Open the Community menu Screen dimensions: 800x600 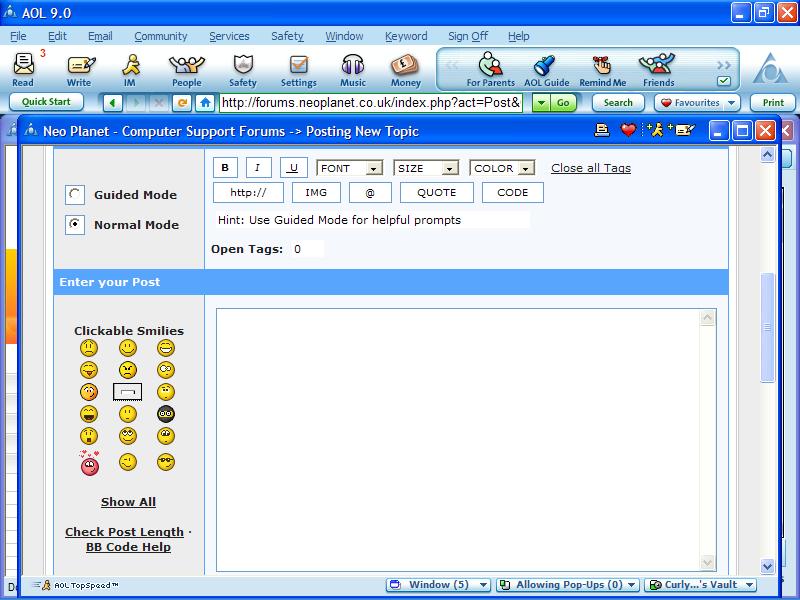161,36
